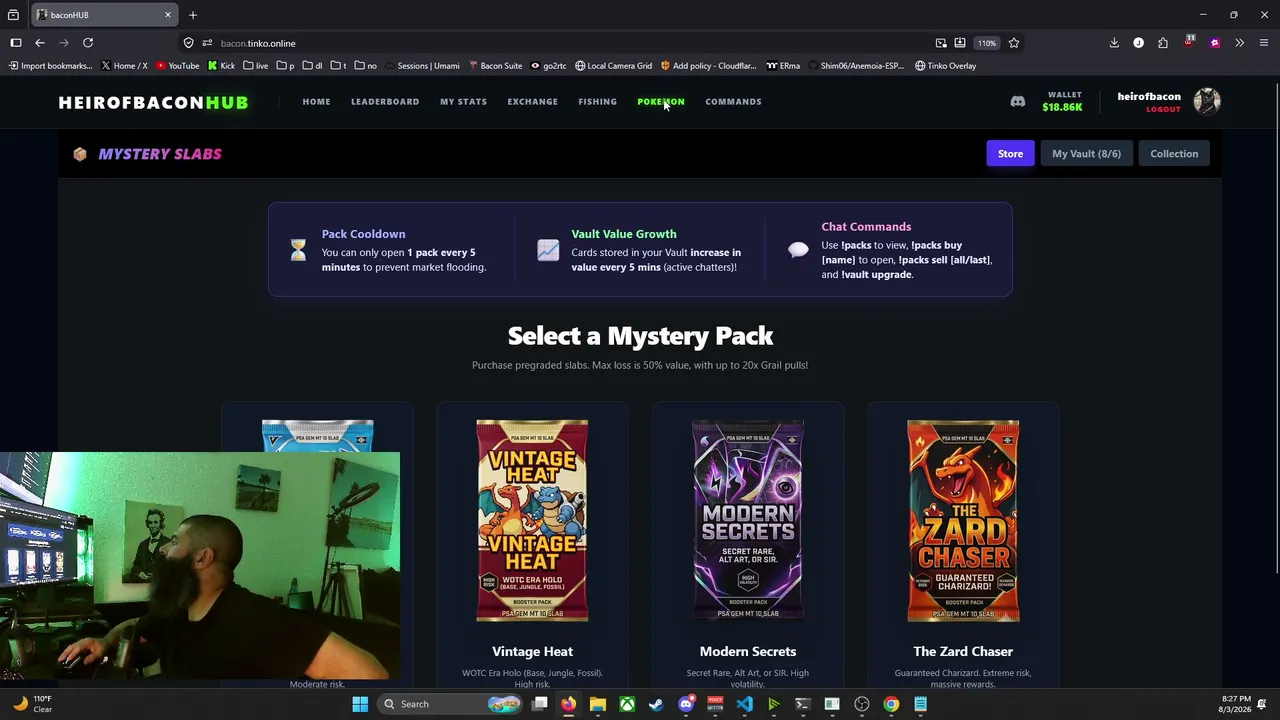The height and width of the screenshot is (720, 1280).
Task: Go to the HOME nav item
Action: [316, 101]
